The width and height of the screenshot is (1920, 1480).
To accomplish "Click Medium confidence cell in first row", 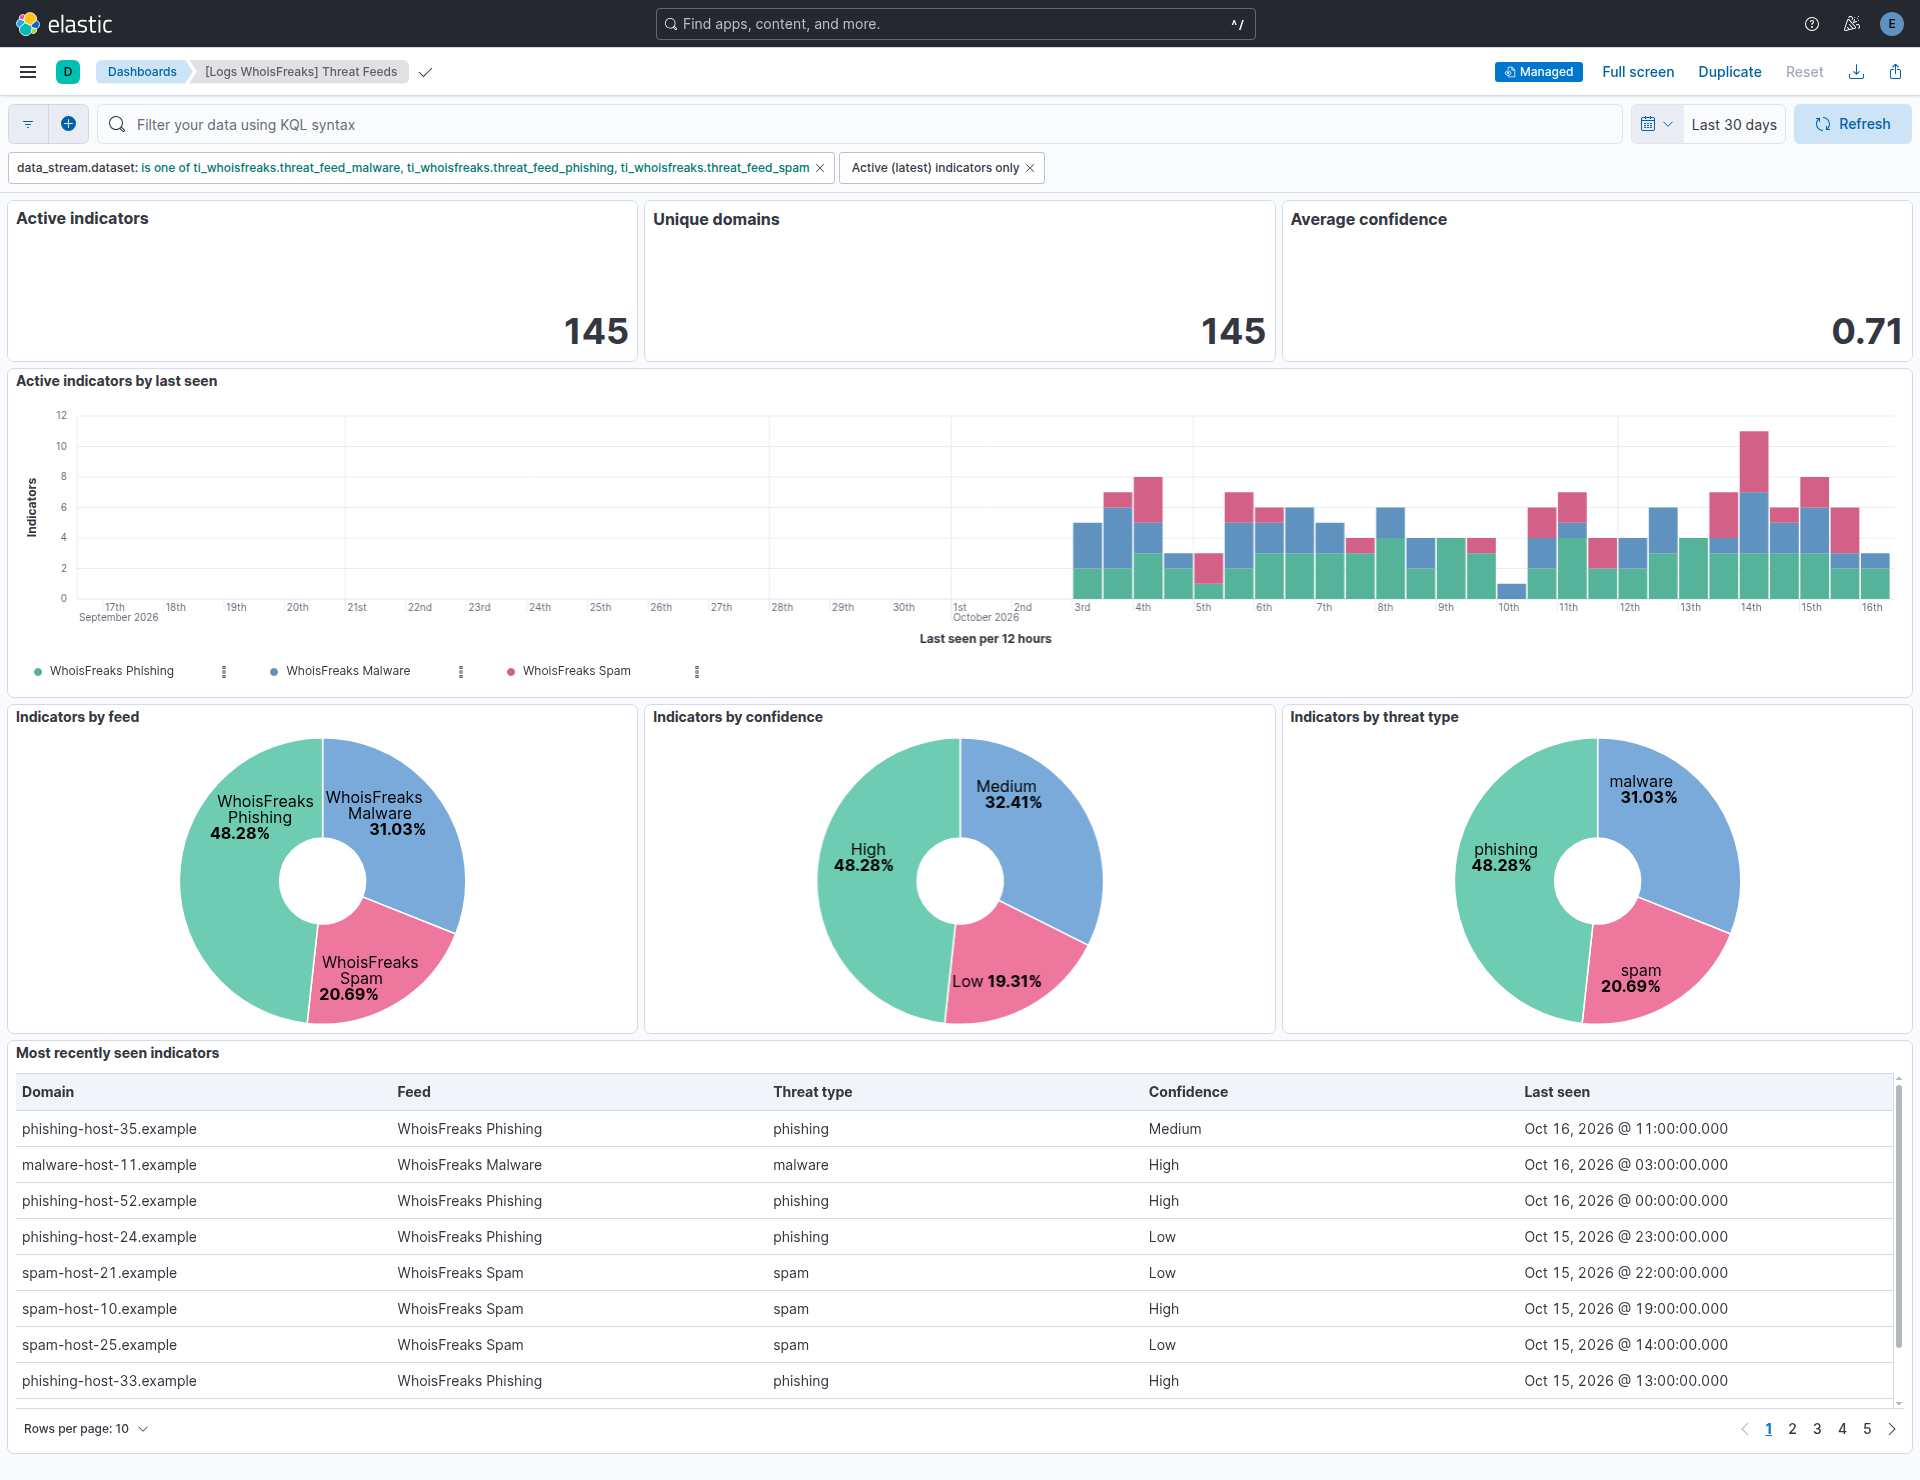I will click(x=1175, y=1129).
